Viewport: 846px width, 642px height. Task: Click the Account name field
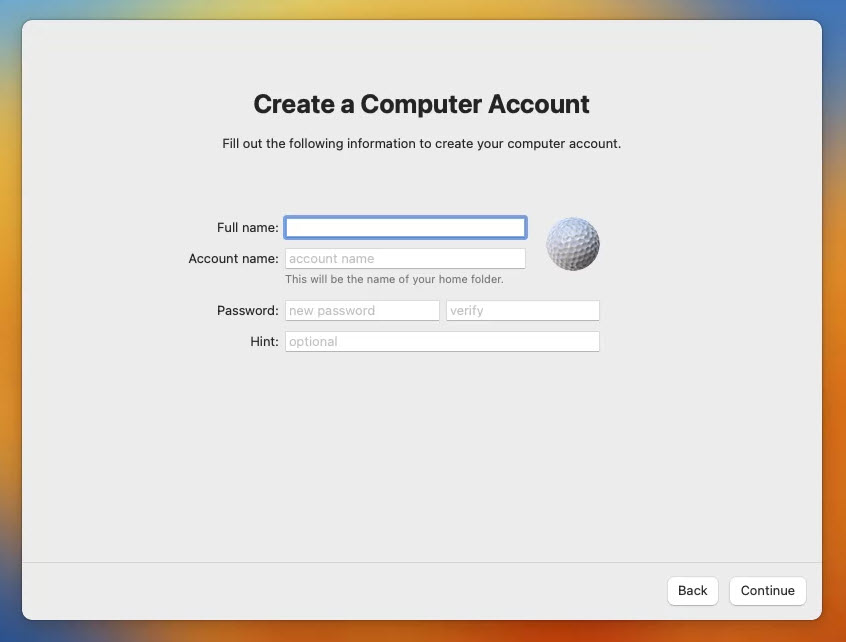[405, 258]
